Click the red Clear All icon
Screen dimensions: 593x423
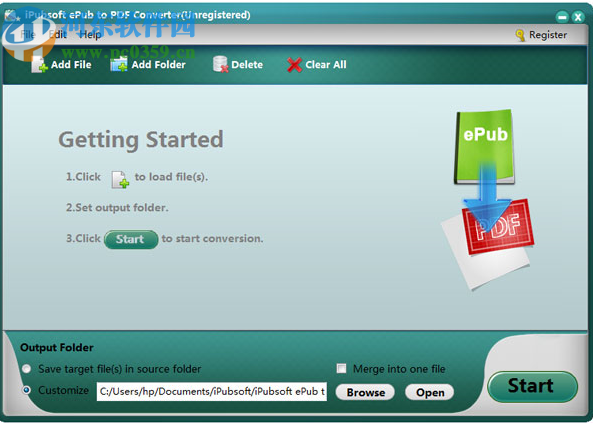pyautogui.click(x=294, y=65)
